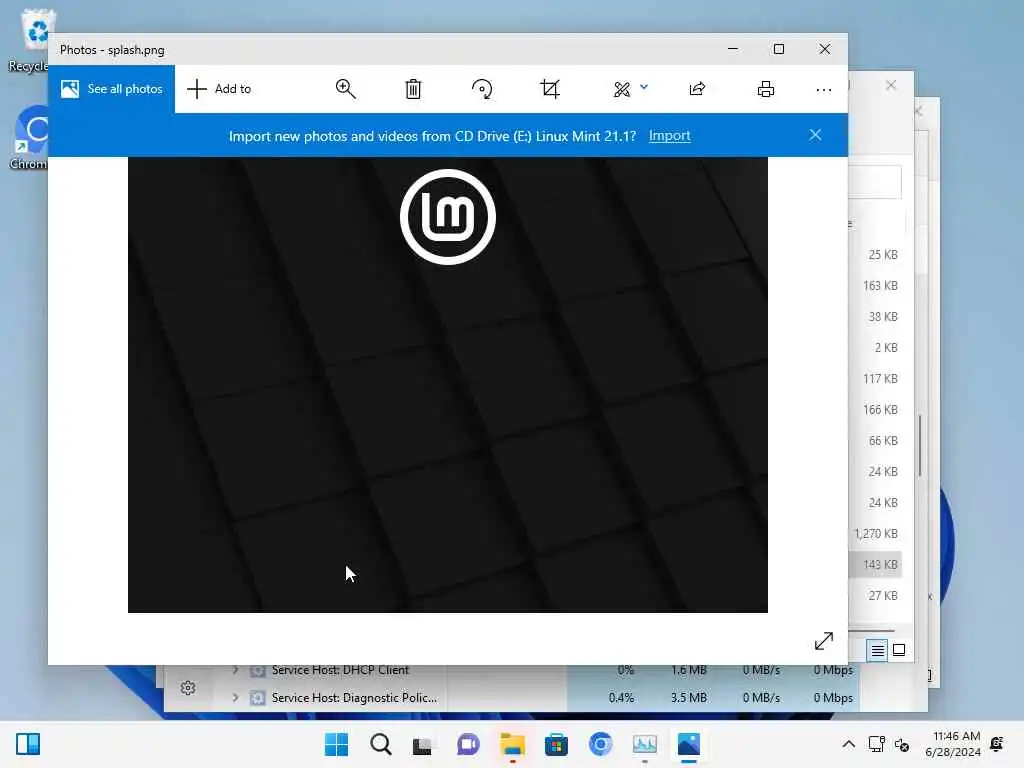Show hidden tray icons chevron
The height and width of the screenshot is (768, 1024).
848,744
